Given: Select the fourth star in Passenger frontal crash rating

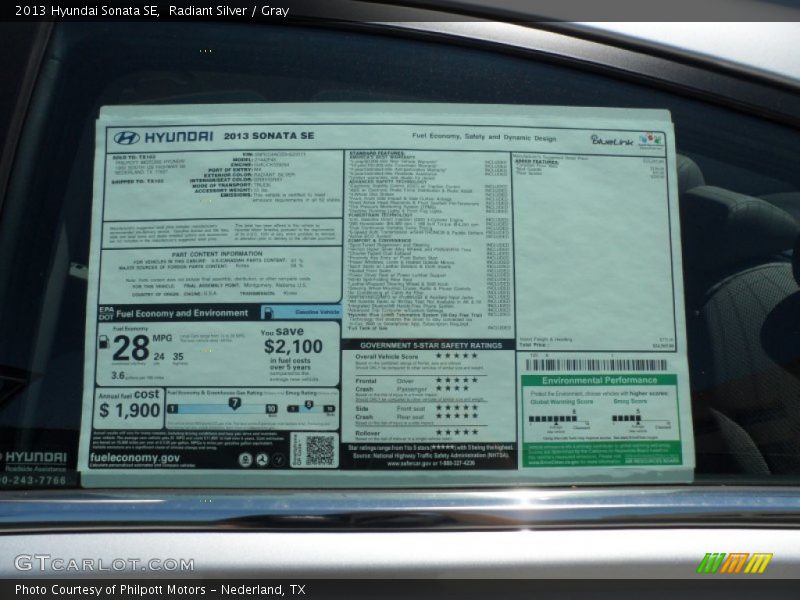Looking at the screenshot, I should 466,387.
